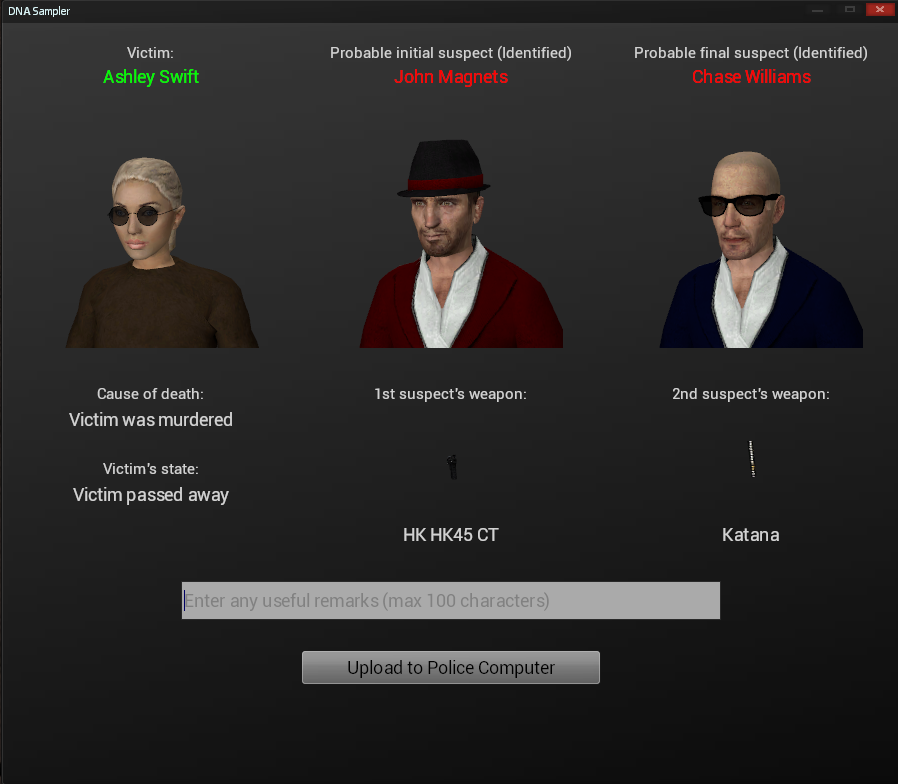898x784 pixels.
Task: Click the Katana weapon icon
Action: [x=751, y=459]
